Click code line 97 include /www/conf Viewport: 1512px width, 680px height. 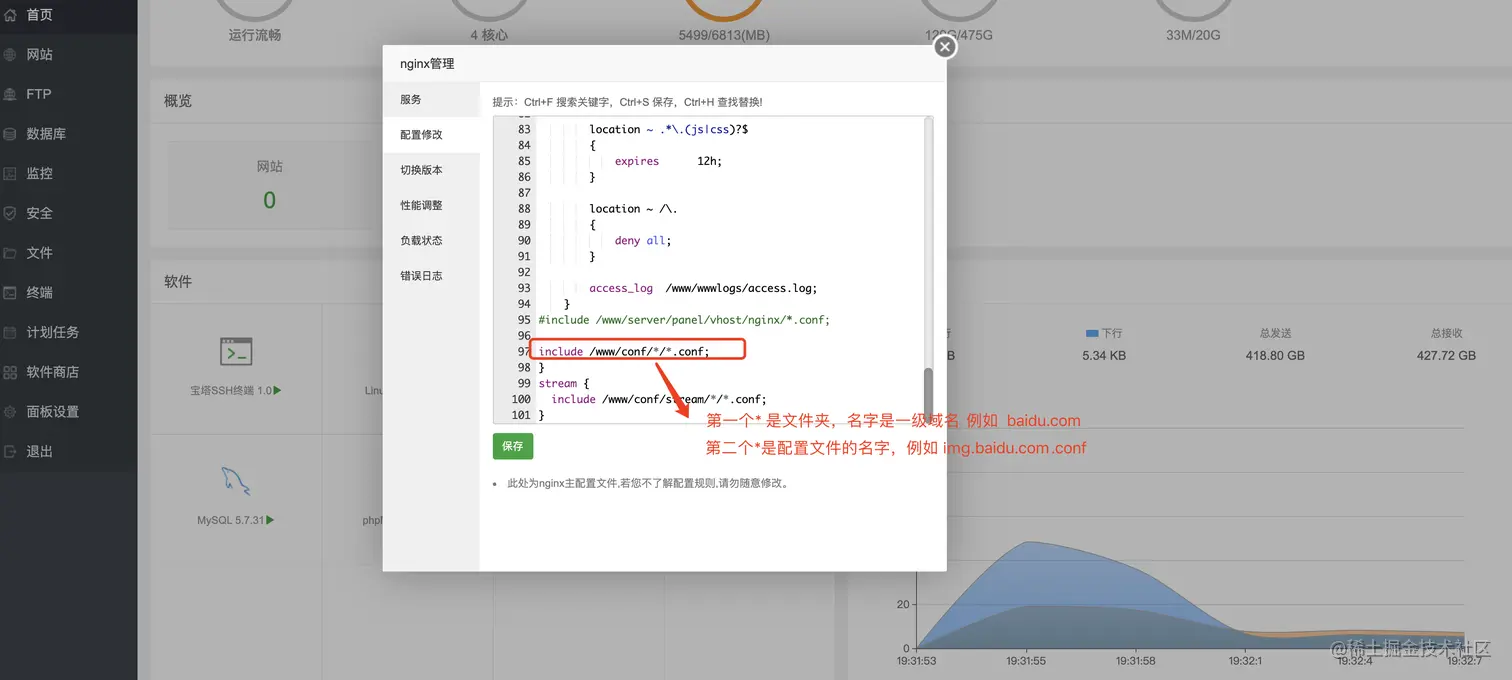(x=624, y=352)
